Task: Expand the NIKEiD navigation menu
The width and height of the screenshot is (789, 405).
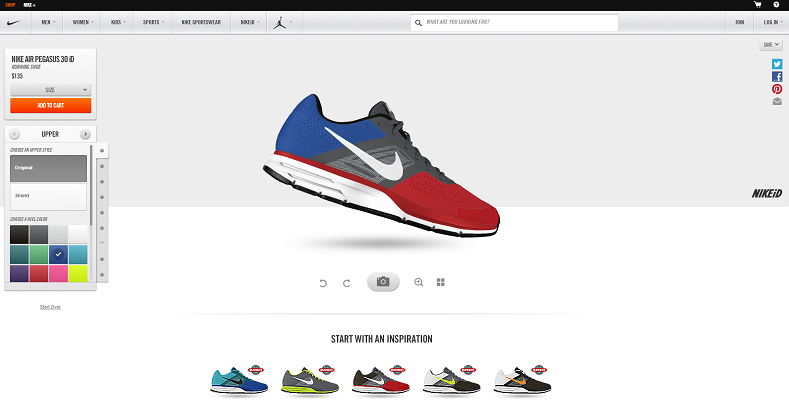Action: [x=249, y=22]
